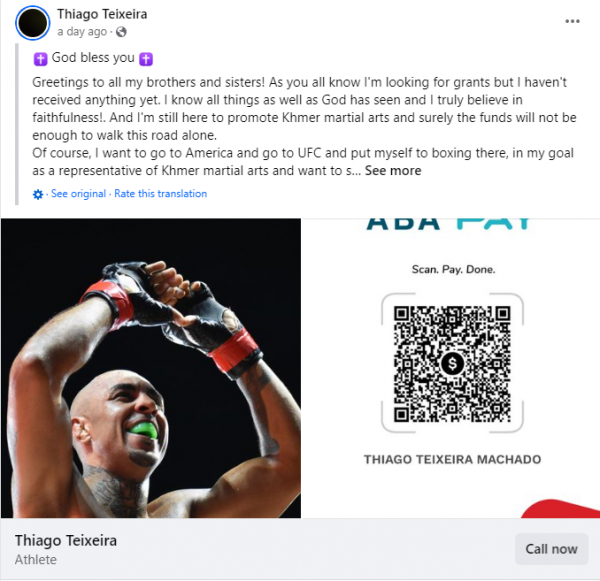Open the fighter photo thumbnail
Viewport: 600px width, 581px height.
pos(151,368)
